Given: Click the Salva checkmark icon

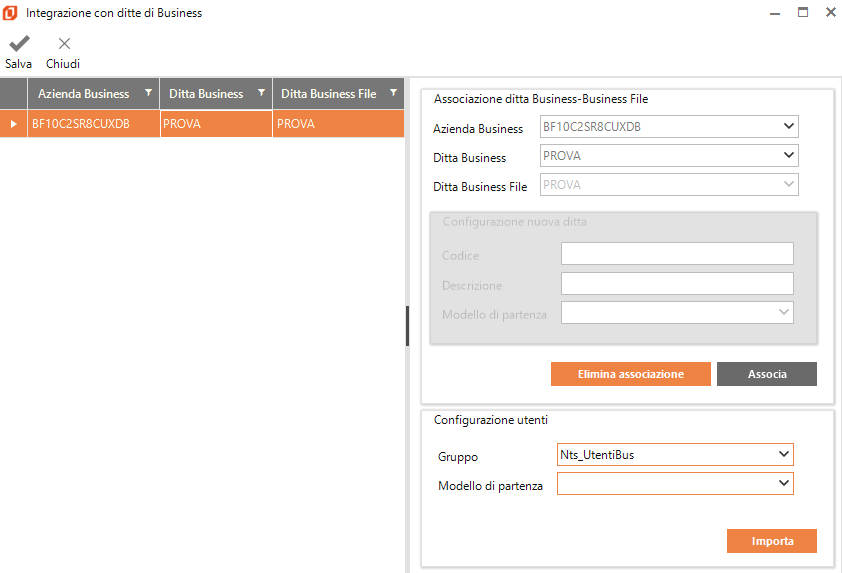Looking at the screenshot, I should point(19,43).
